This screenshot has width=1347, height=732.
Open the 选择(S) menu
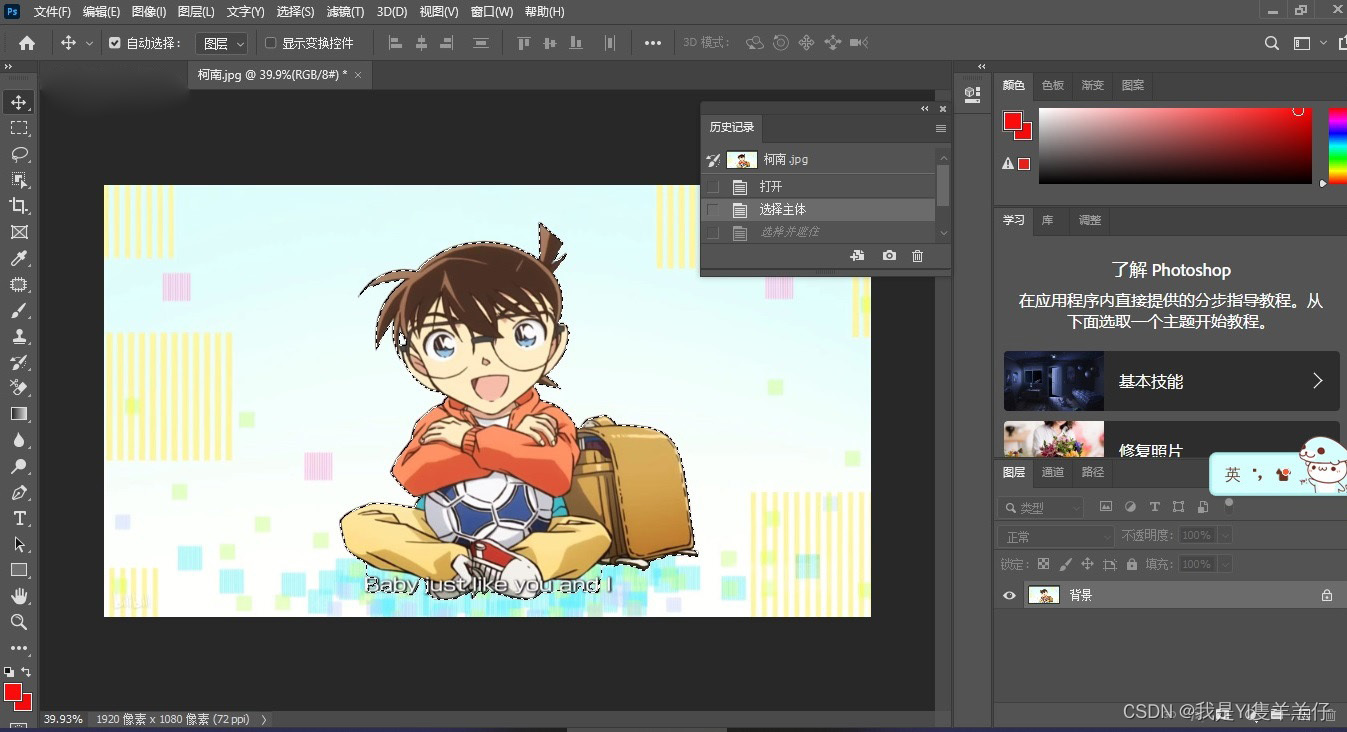(295, 12)
